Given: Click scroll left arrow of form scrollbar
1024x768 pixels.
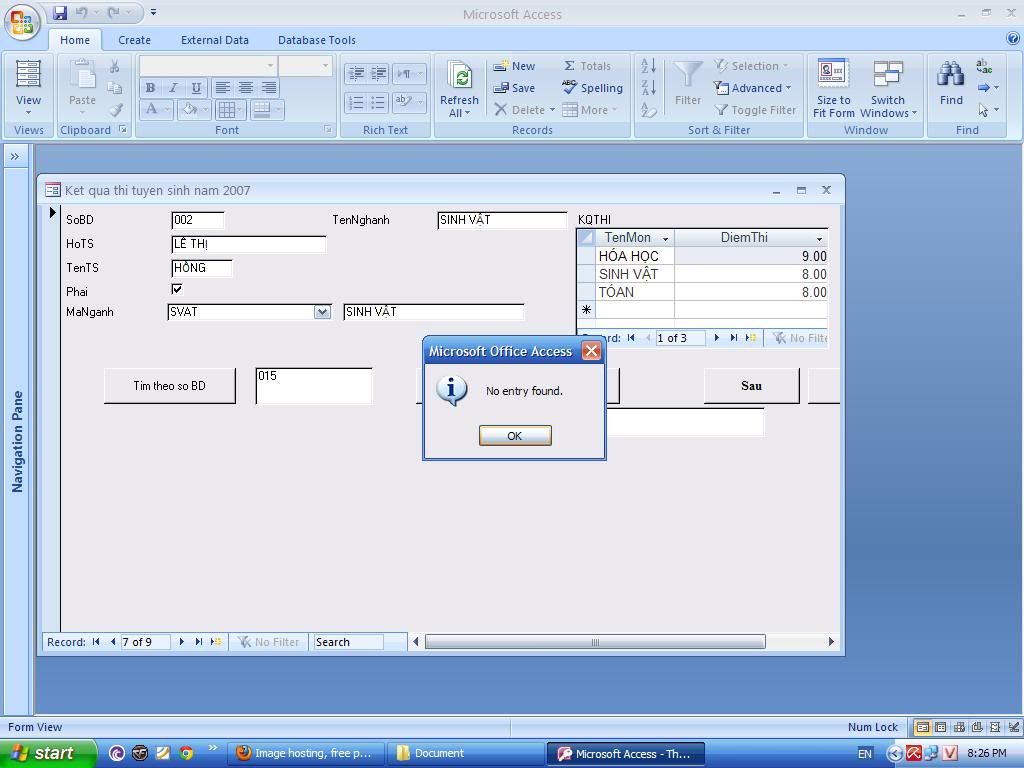Looking at the screenshot, I should point(415,642).
